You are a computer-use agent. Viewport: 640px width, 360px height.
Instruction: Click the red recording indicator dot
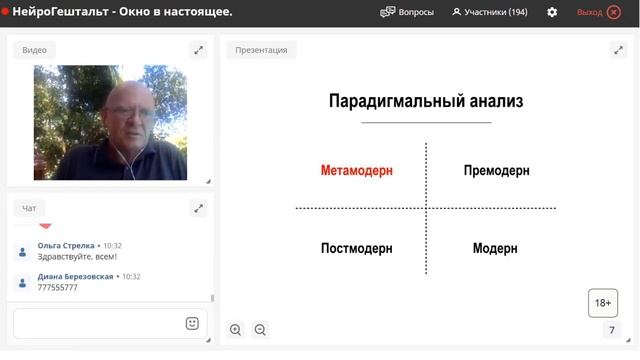tap(4, 11)
